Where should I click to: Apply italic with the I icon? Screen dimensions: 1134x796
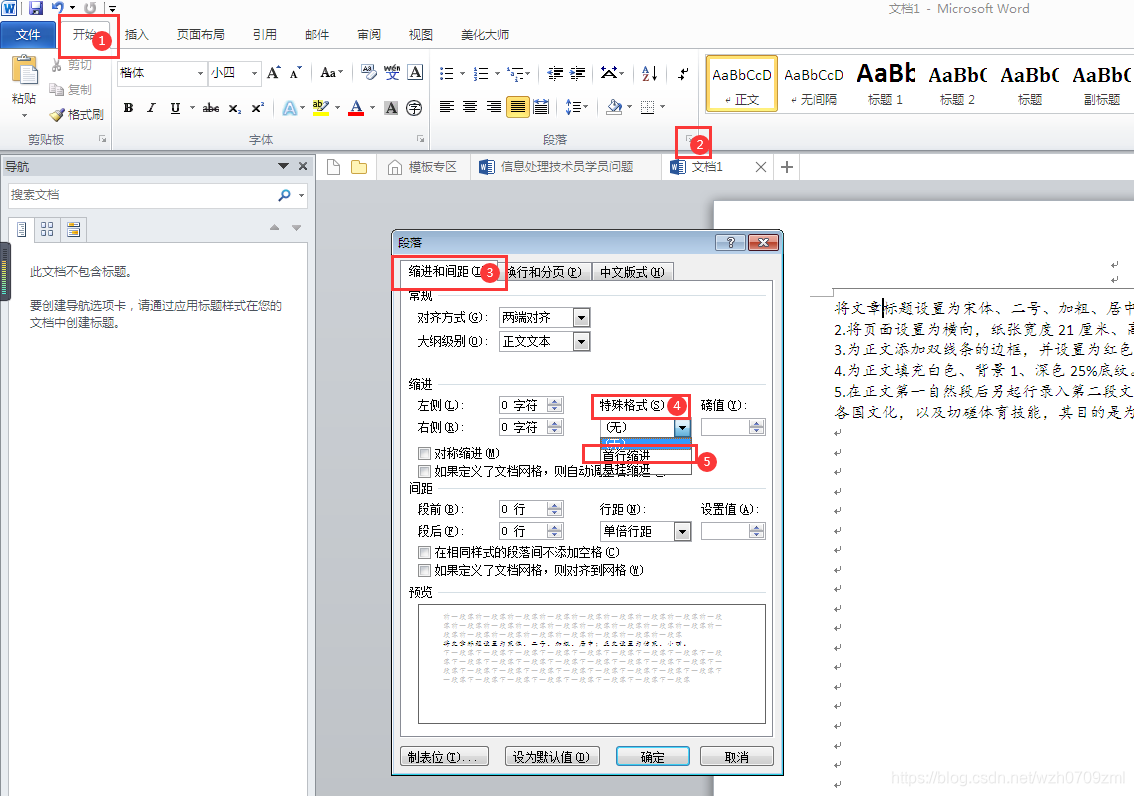(151, 108)
